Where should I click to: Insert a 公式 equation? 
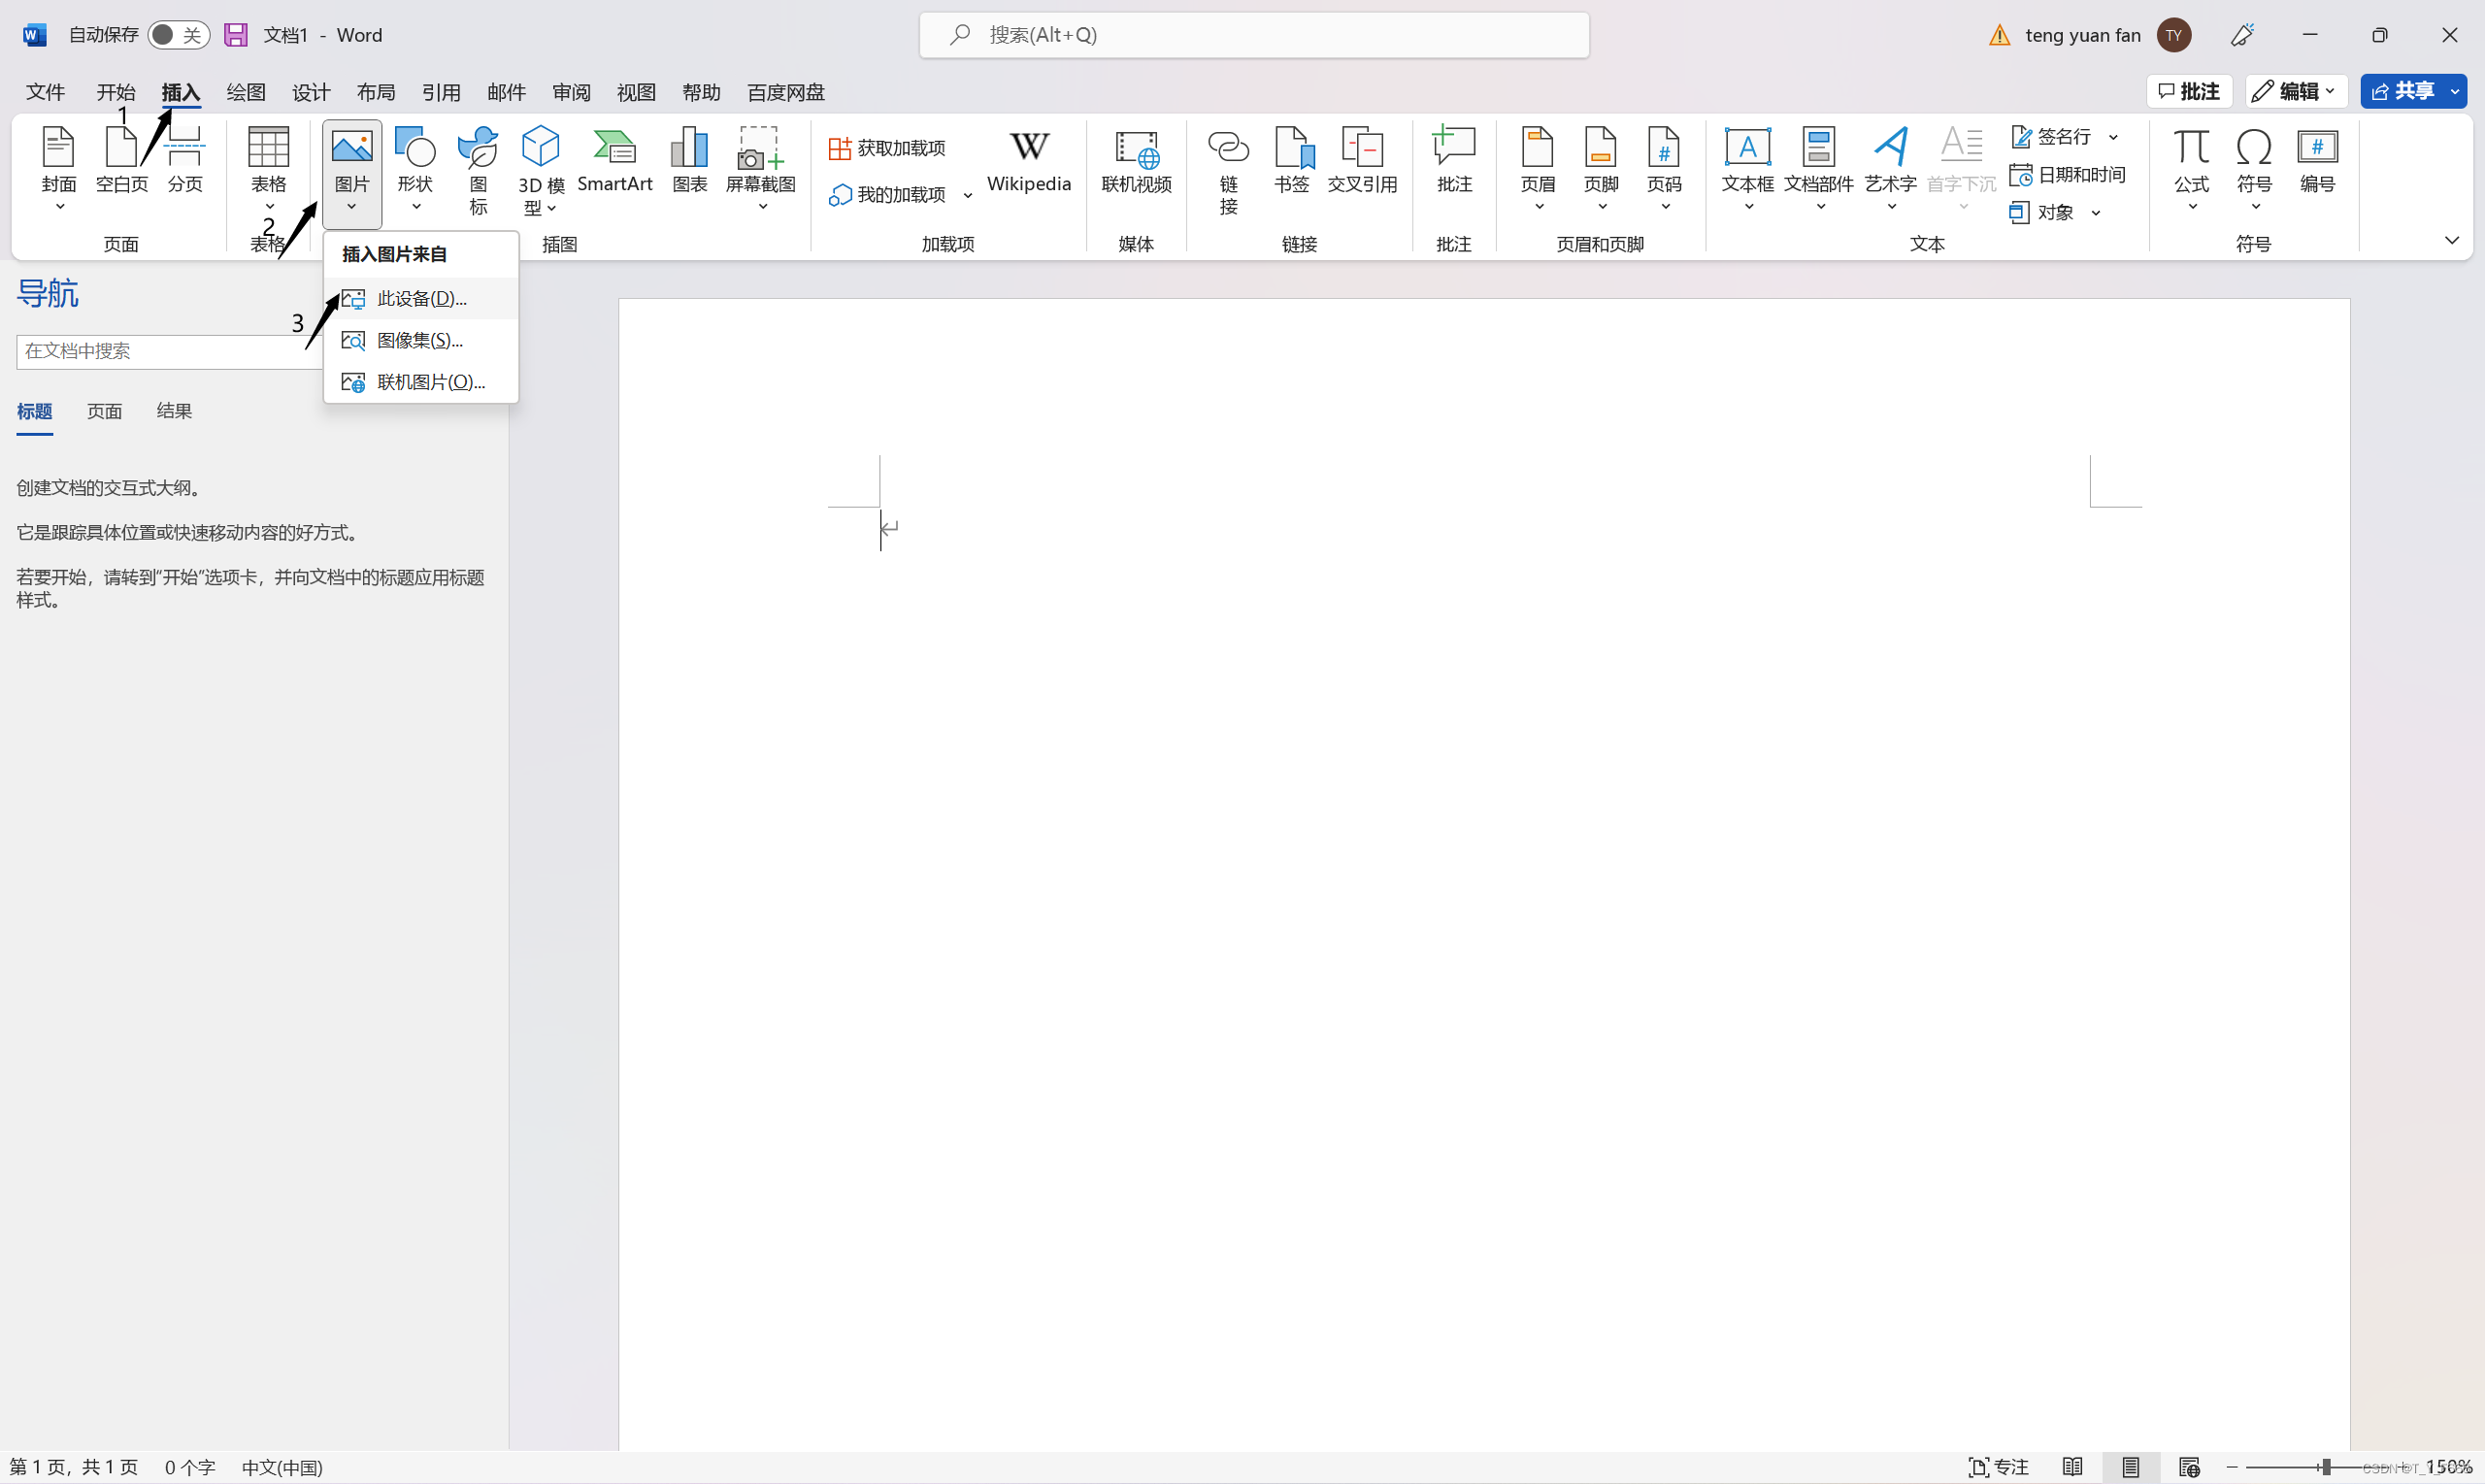point(2191,168)
